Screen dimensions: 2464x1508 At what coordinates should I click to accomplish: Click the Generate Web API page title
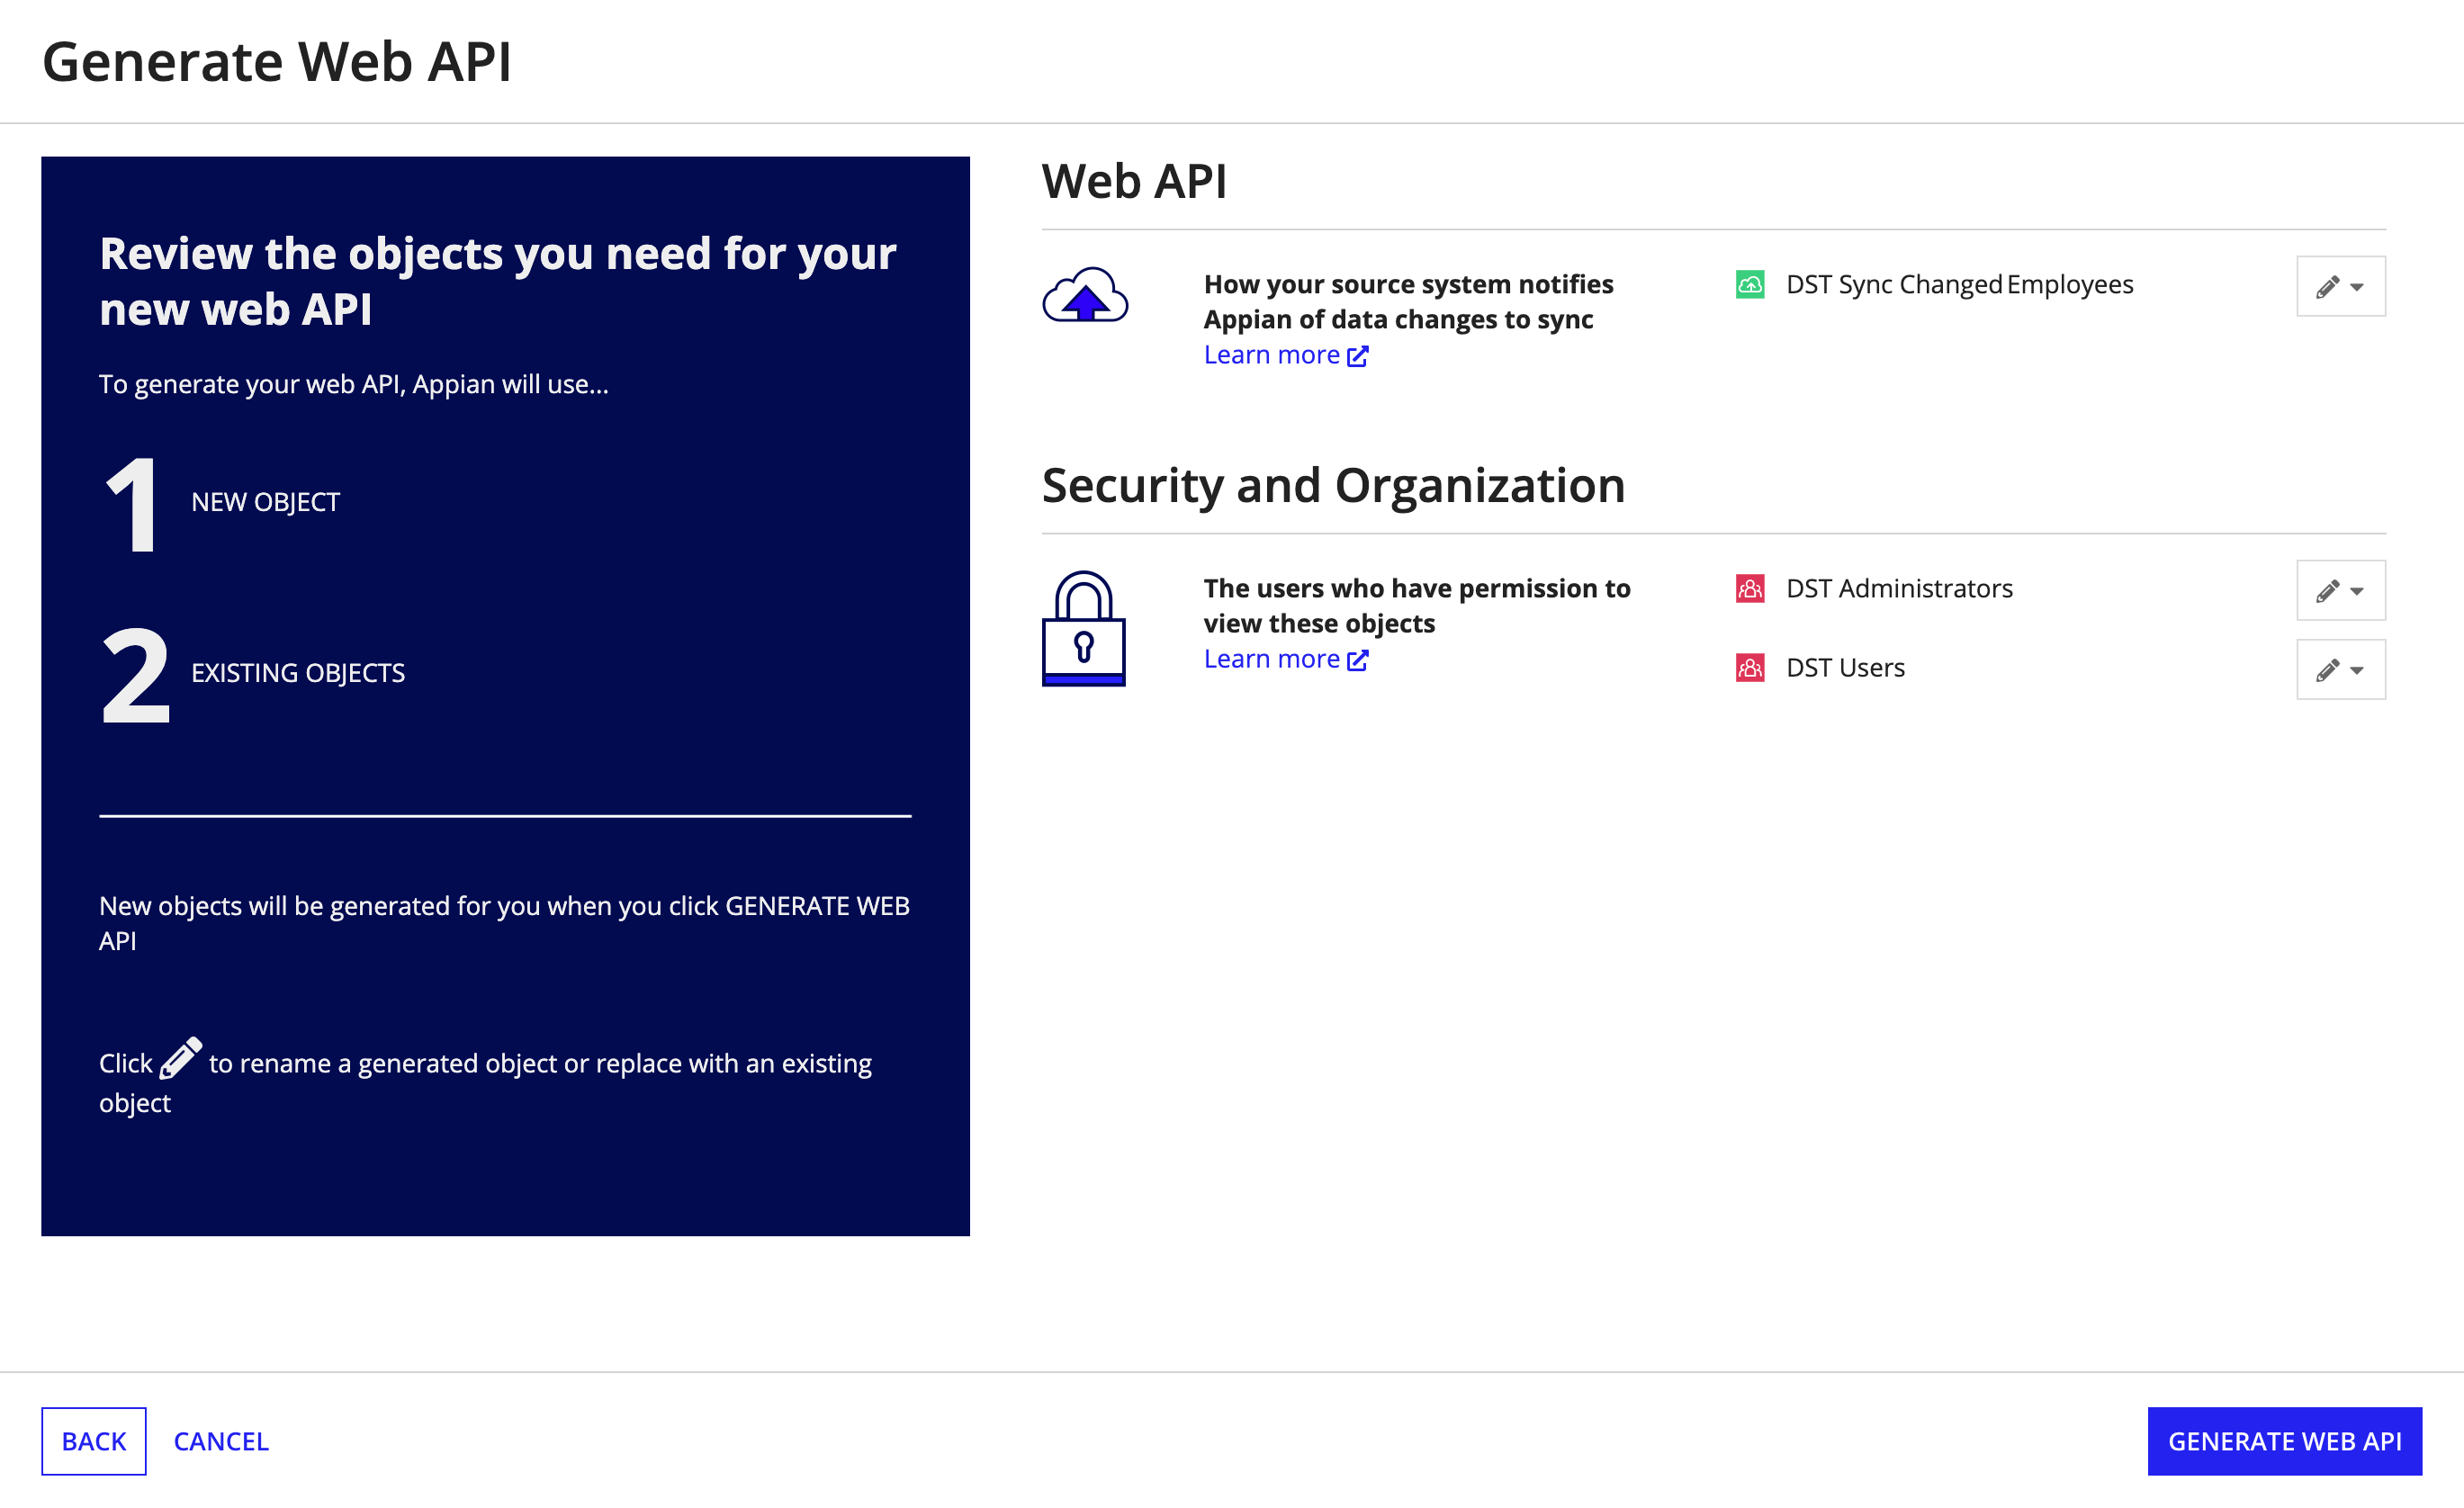pos(277,62)
